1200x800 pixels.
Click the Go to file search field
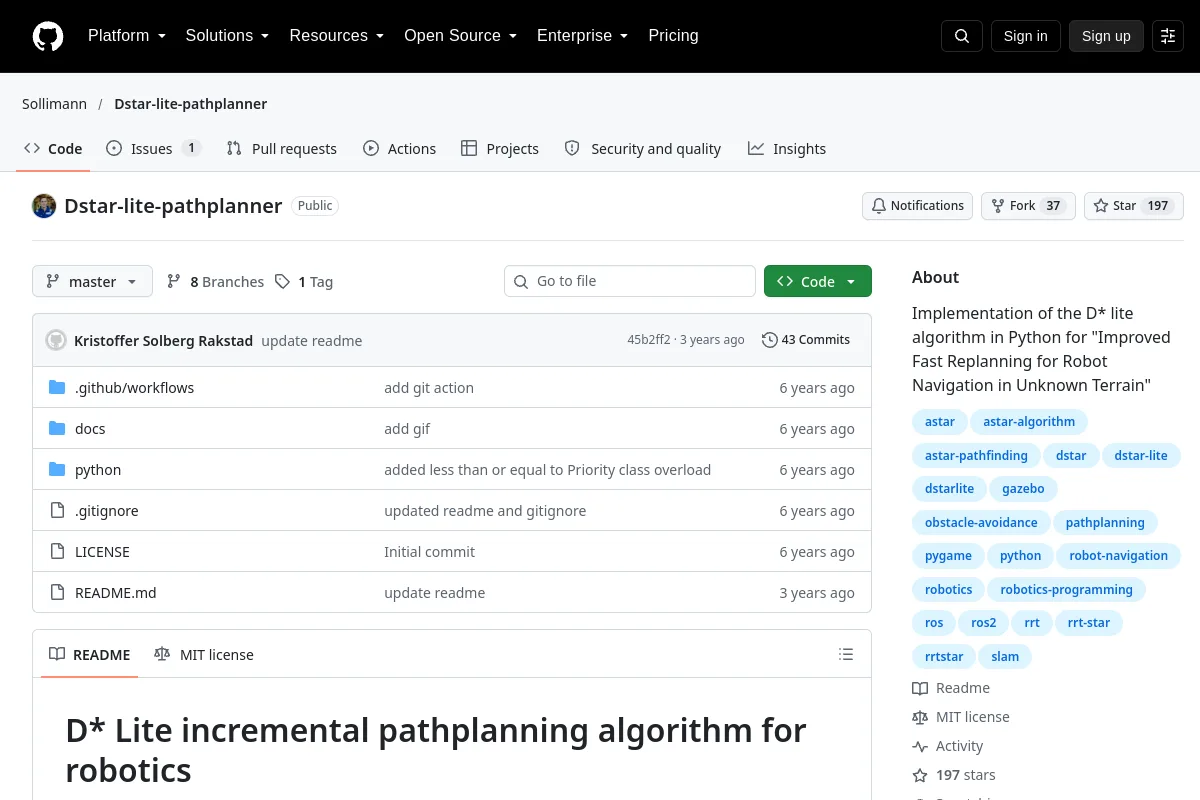pos(630,281)
